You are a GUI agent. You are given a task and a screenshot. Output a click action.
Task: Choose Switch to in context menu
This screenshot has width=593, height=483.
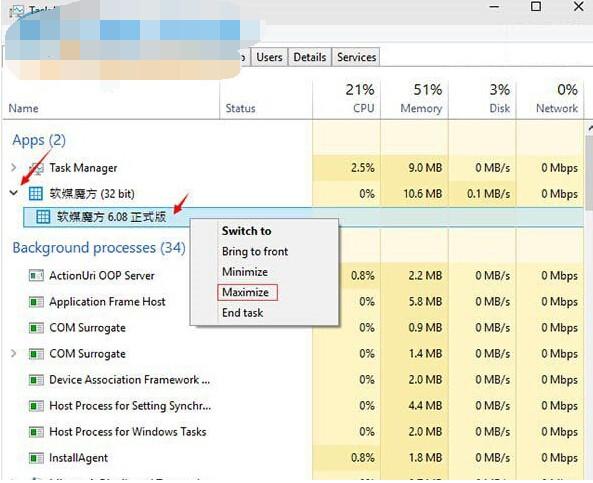click(x=247, y=231)
